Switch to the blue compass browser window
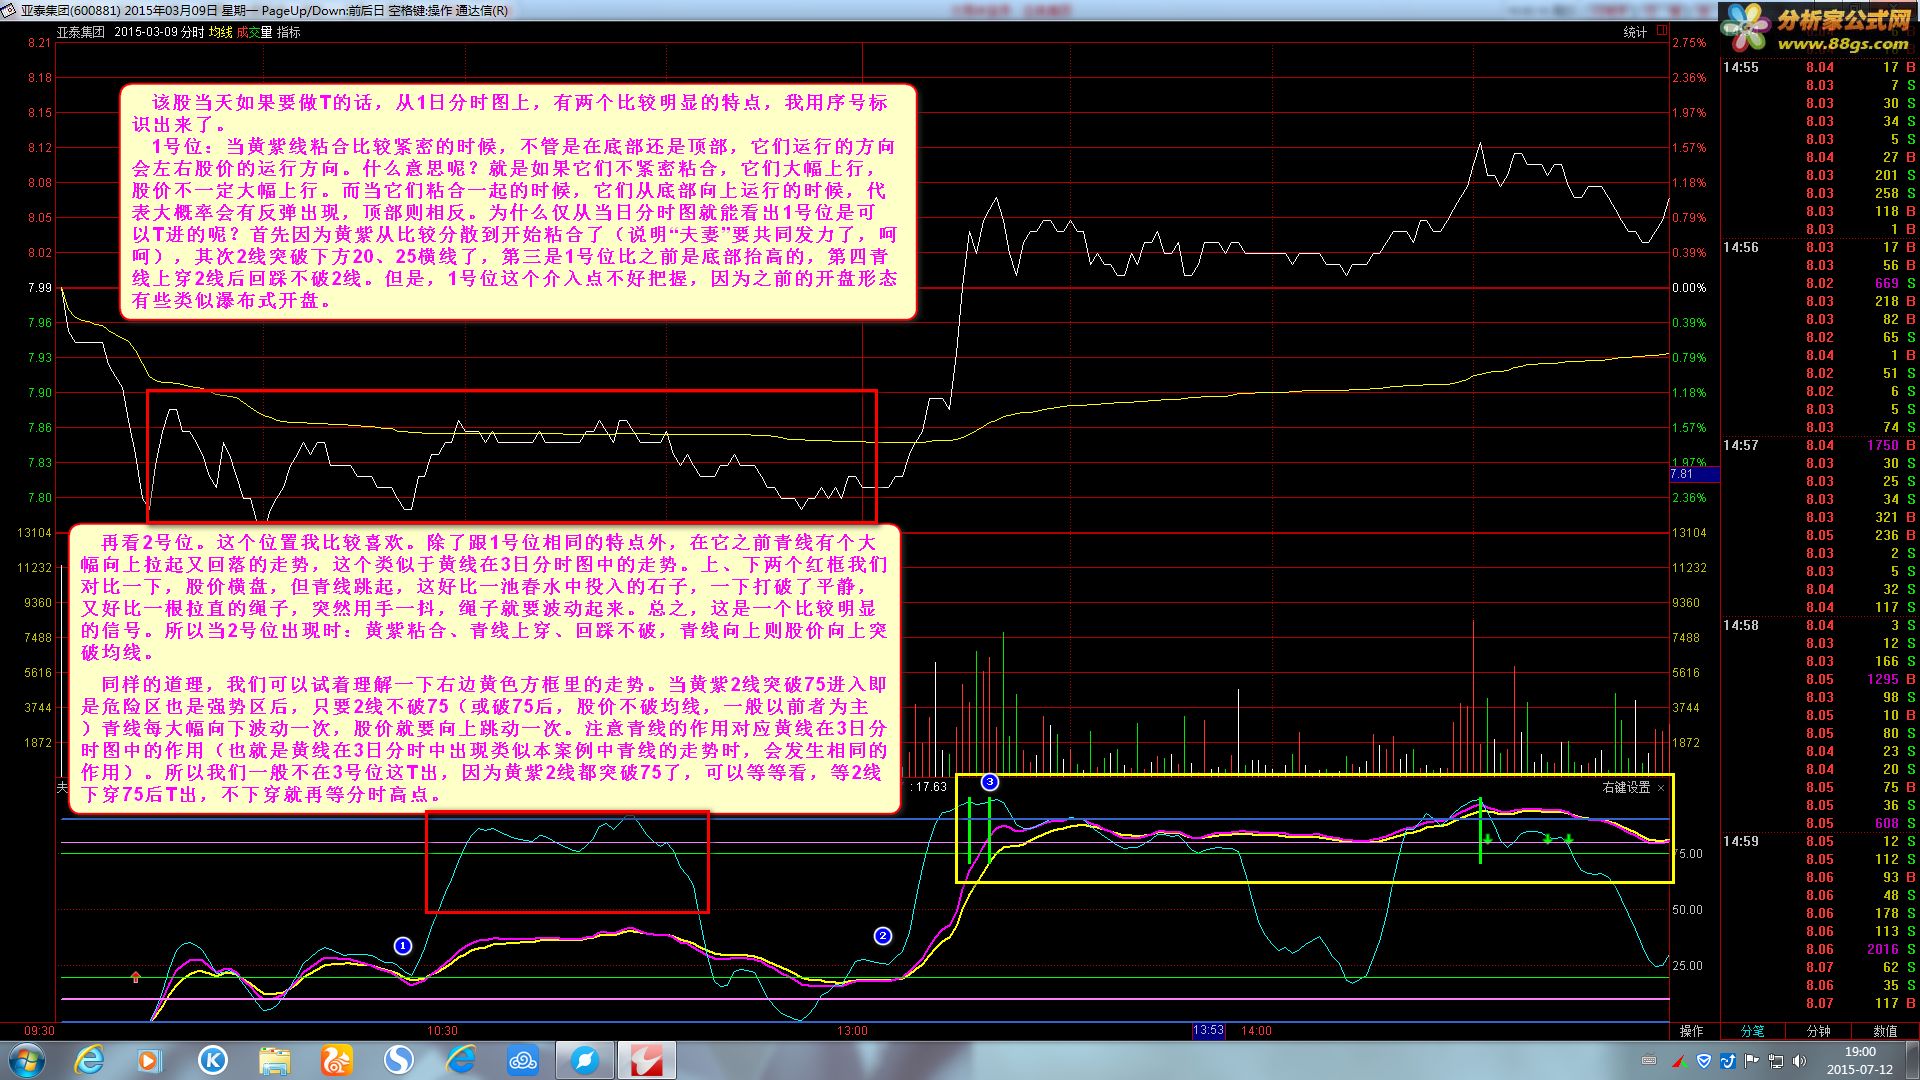This screenshot has height=1080, width=1920. click(x=584, y=1060)
